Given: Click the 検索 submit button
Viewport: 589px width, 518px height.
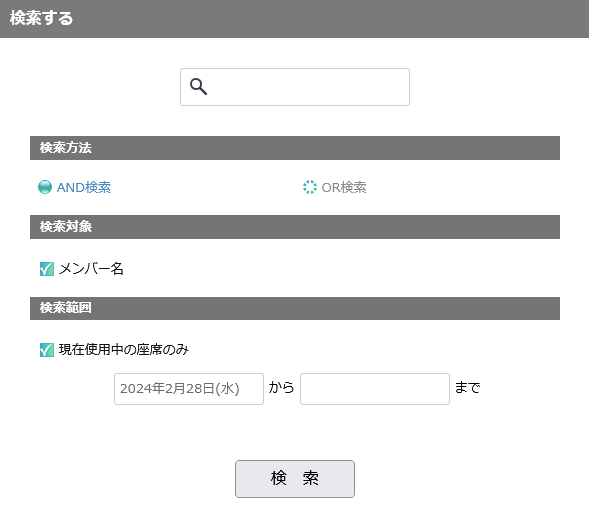Looking at the screenshot, I should pos(295,479).
